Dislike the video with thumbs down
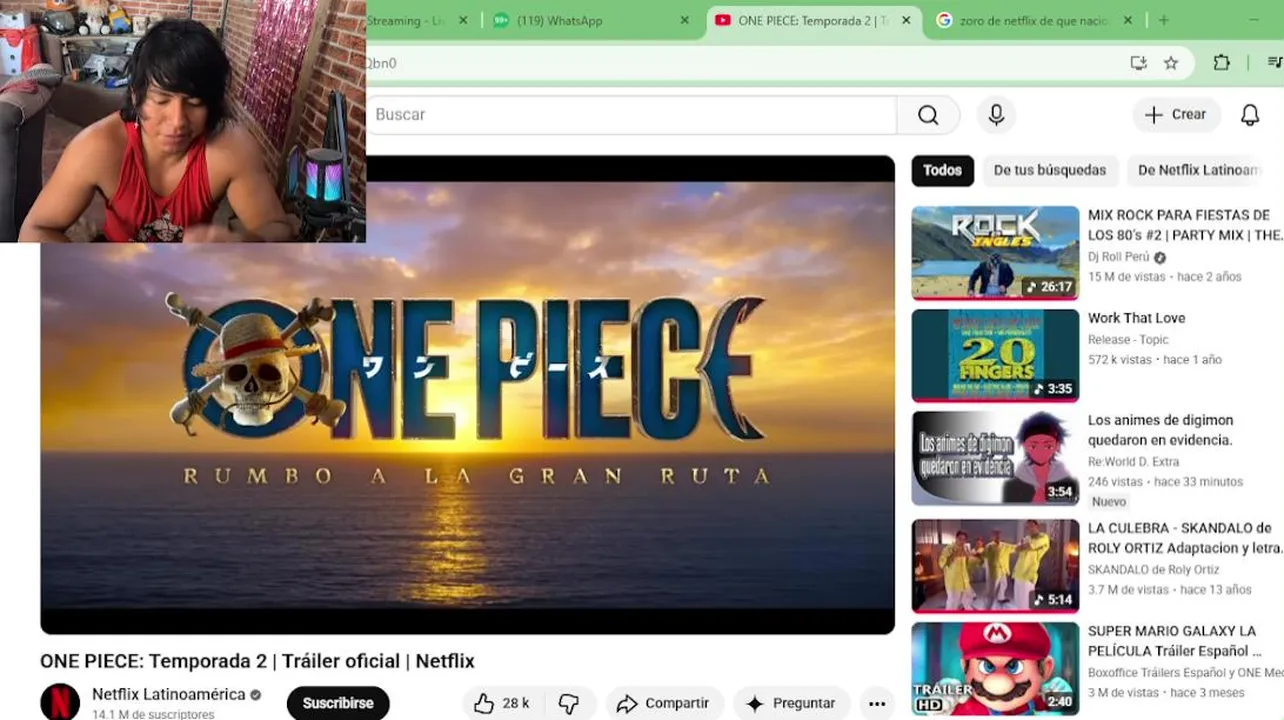Image resolution: width=1284 pixels, height=720 pixels. coord(569,703)
